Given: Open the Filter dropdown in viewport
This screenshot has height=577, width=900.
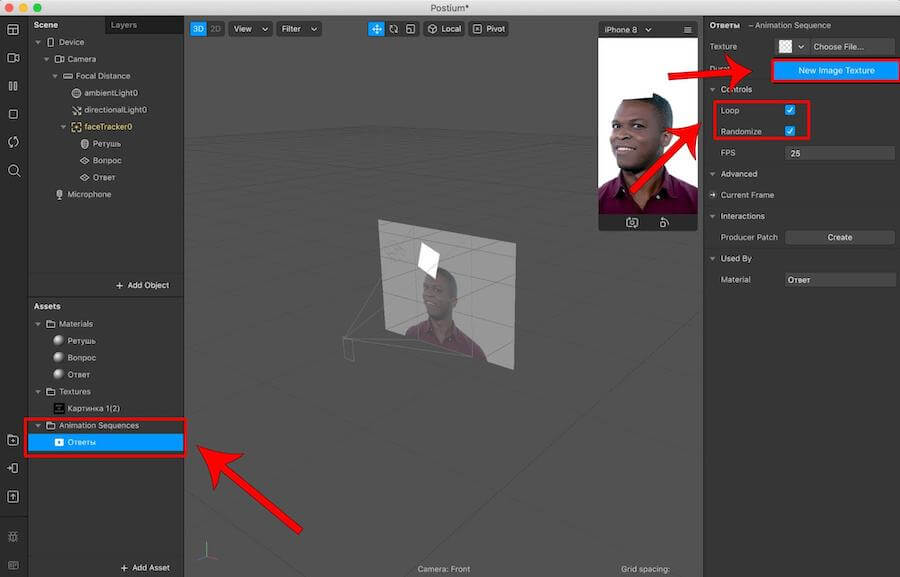Looking at the screenshot, I should [299, 29].
